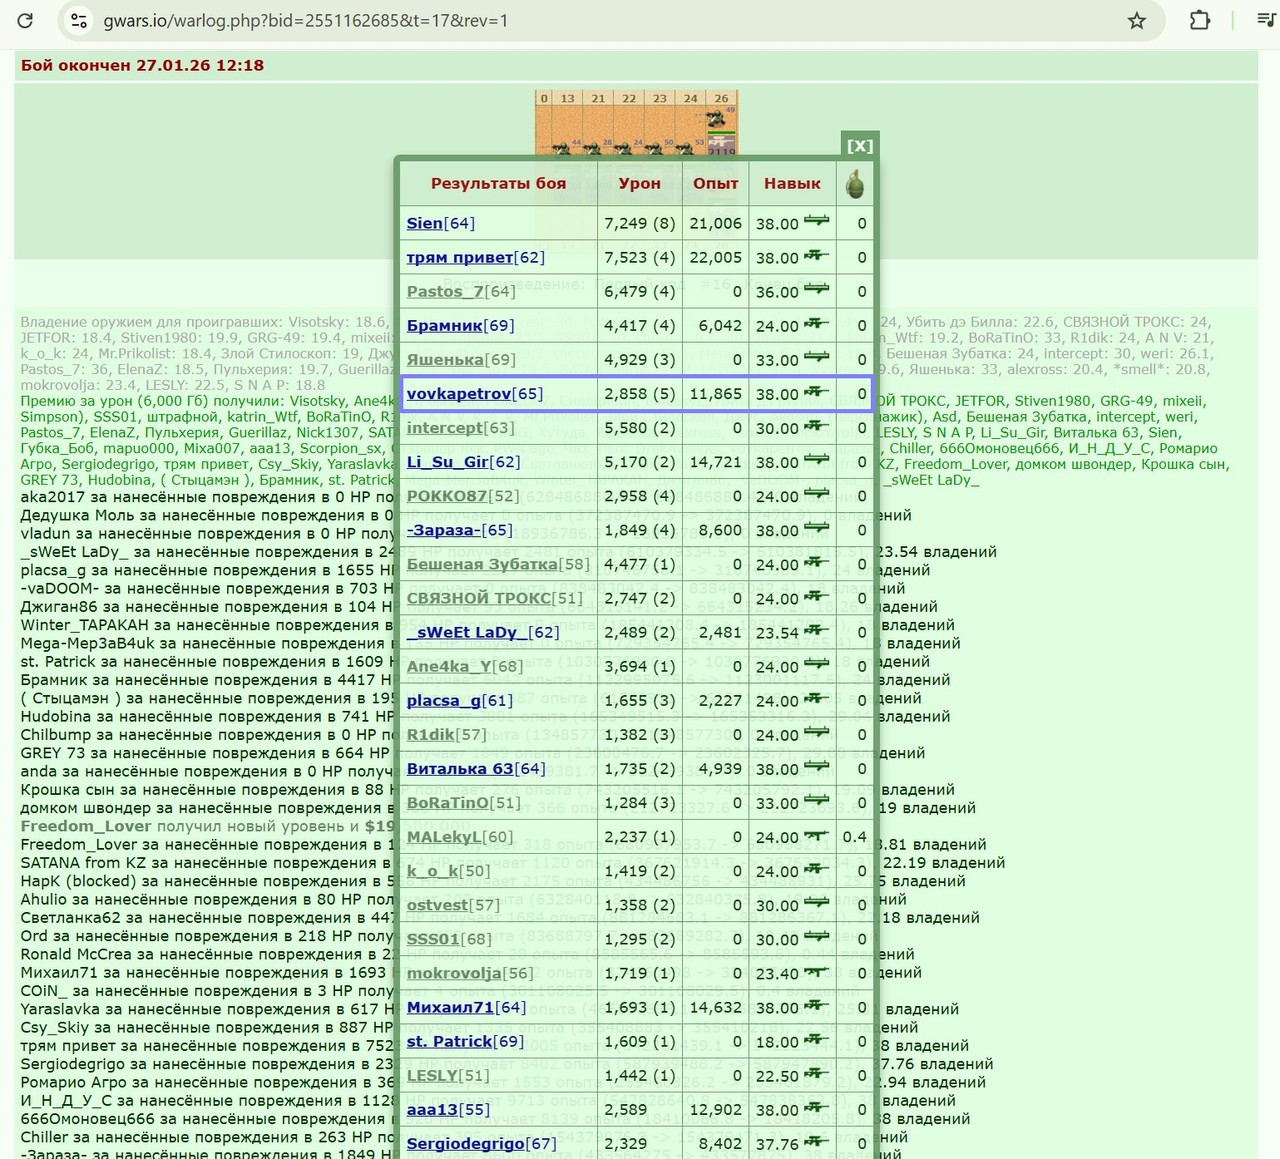The height and width of the screenshot is (1159, 1280).
Task: Click weapon skill icon in k_o_k row
Action: pyautogui.click(x=817, y=867)
